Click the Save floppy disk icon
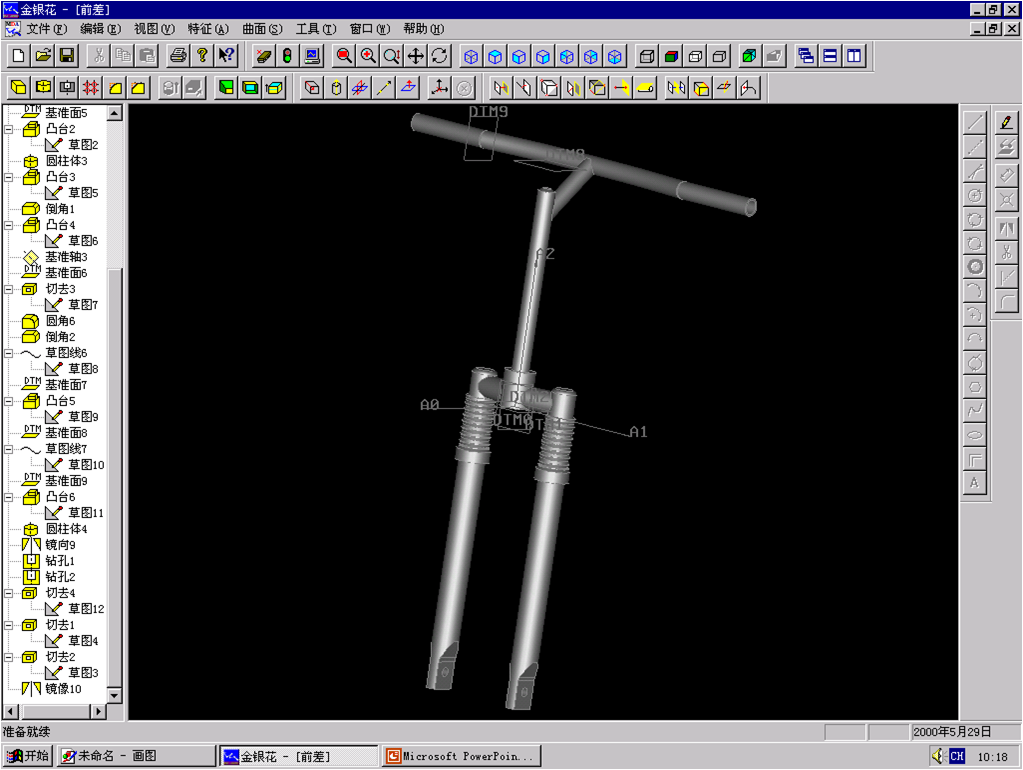Viewport: 1023px width, 770px height. [x=67, y=56]
